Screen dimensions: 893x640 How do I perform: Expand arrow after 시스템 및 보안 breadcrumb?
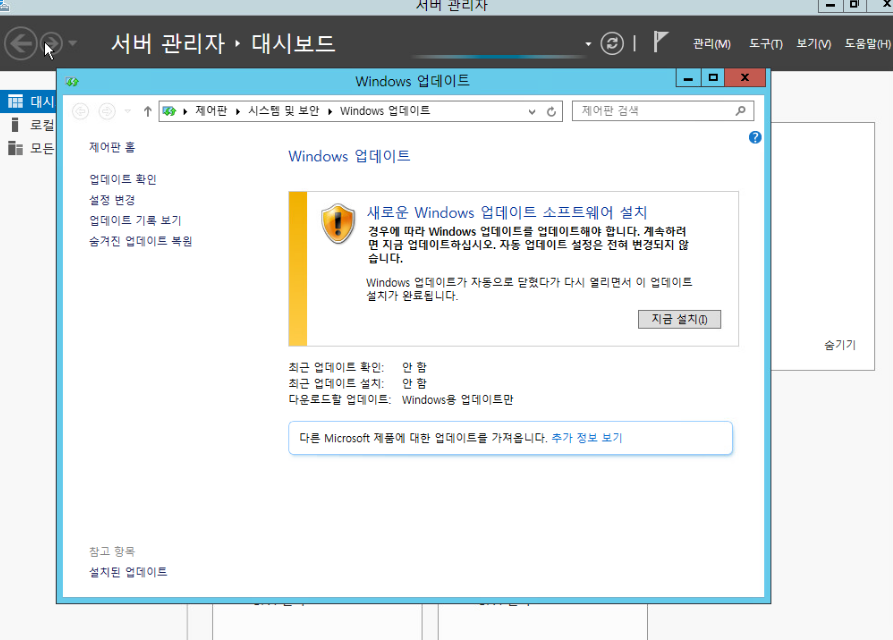coord(330,111)
